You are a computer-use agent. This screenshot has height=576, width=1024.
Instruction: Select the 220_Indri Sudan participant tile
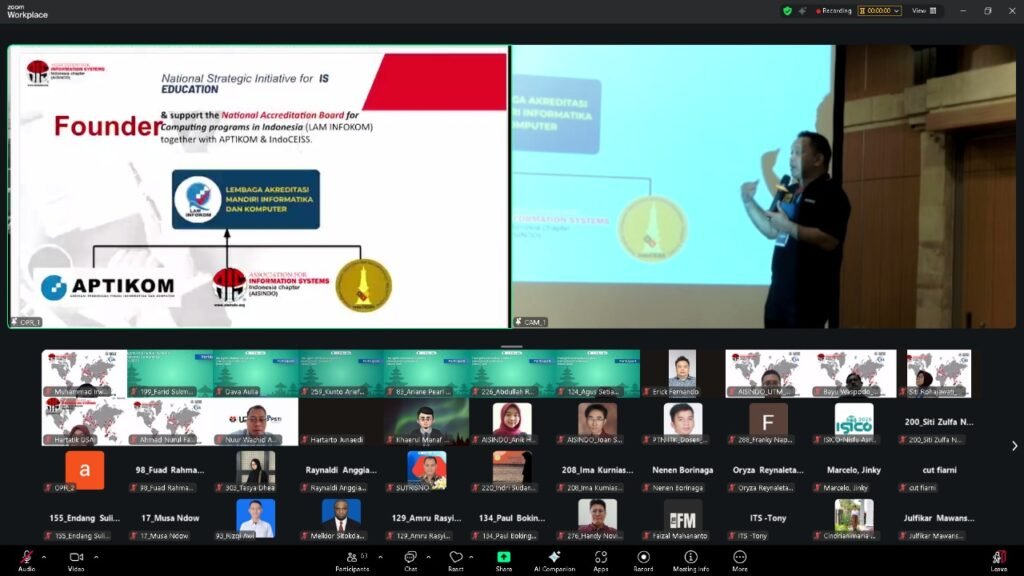[512, 470]
